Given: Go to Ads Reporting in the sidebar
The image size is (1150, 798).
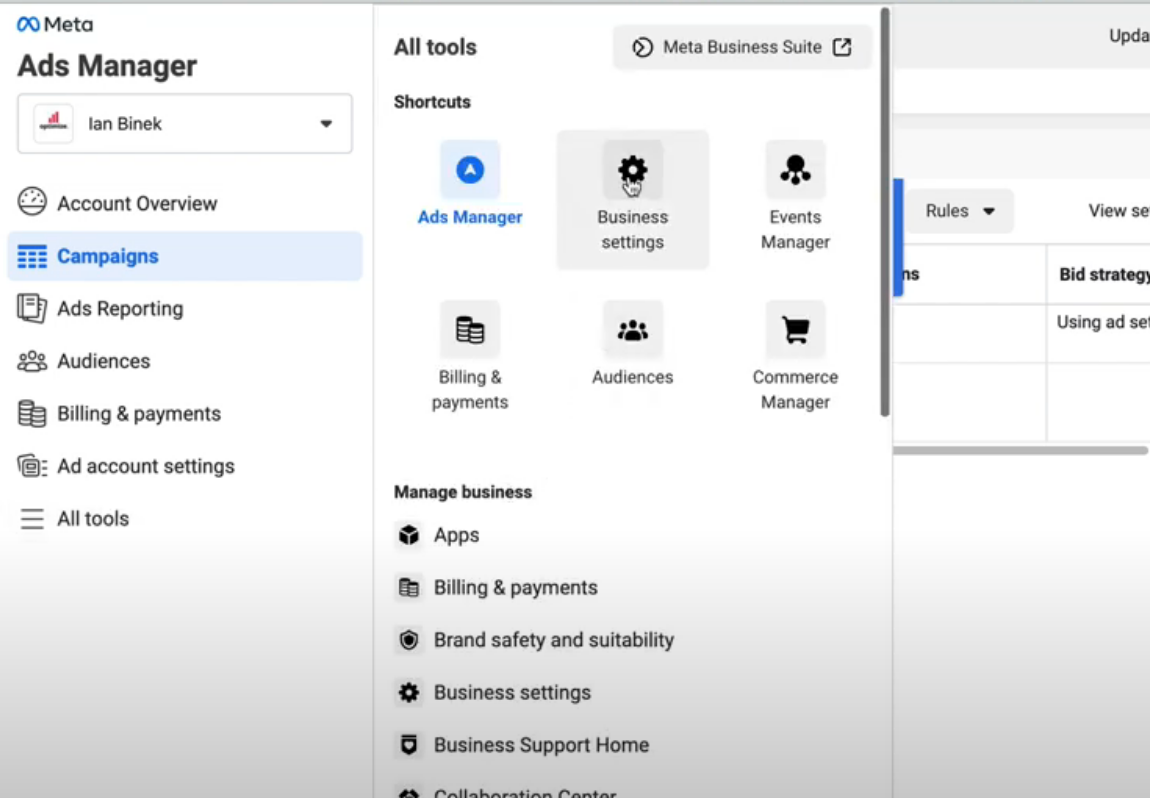Looking at the screenshot, I should [185, 309].
